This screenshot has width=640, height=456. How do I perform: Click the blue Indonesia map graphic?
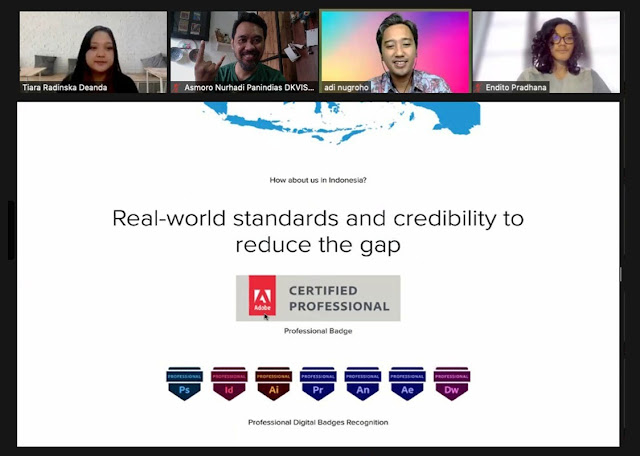(x=342, y=122)
